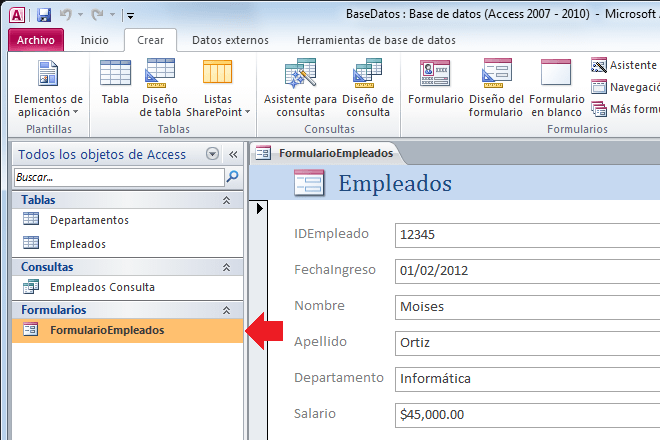Screen dimensions: 660x440
Task: Save the database with the floppy icon
Action: click(x=44, y=16)
